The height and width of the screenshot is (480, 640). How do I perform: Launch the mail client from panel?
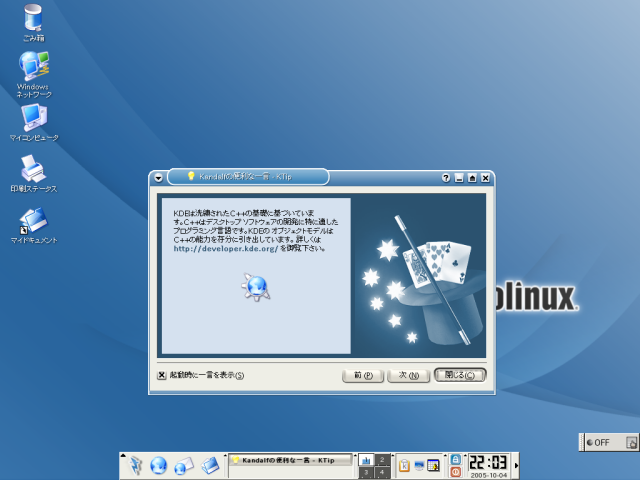183,466
